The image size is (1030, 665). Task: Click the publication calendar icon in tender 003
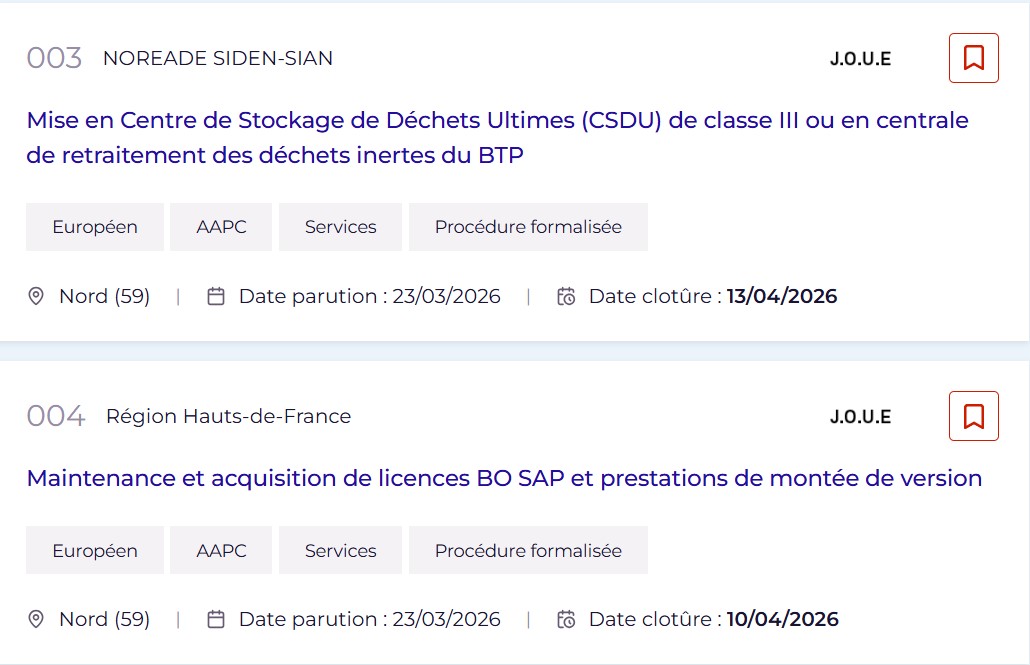coord(216,296)
